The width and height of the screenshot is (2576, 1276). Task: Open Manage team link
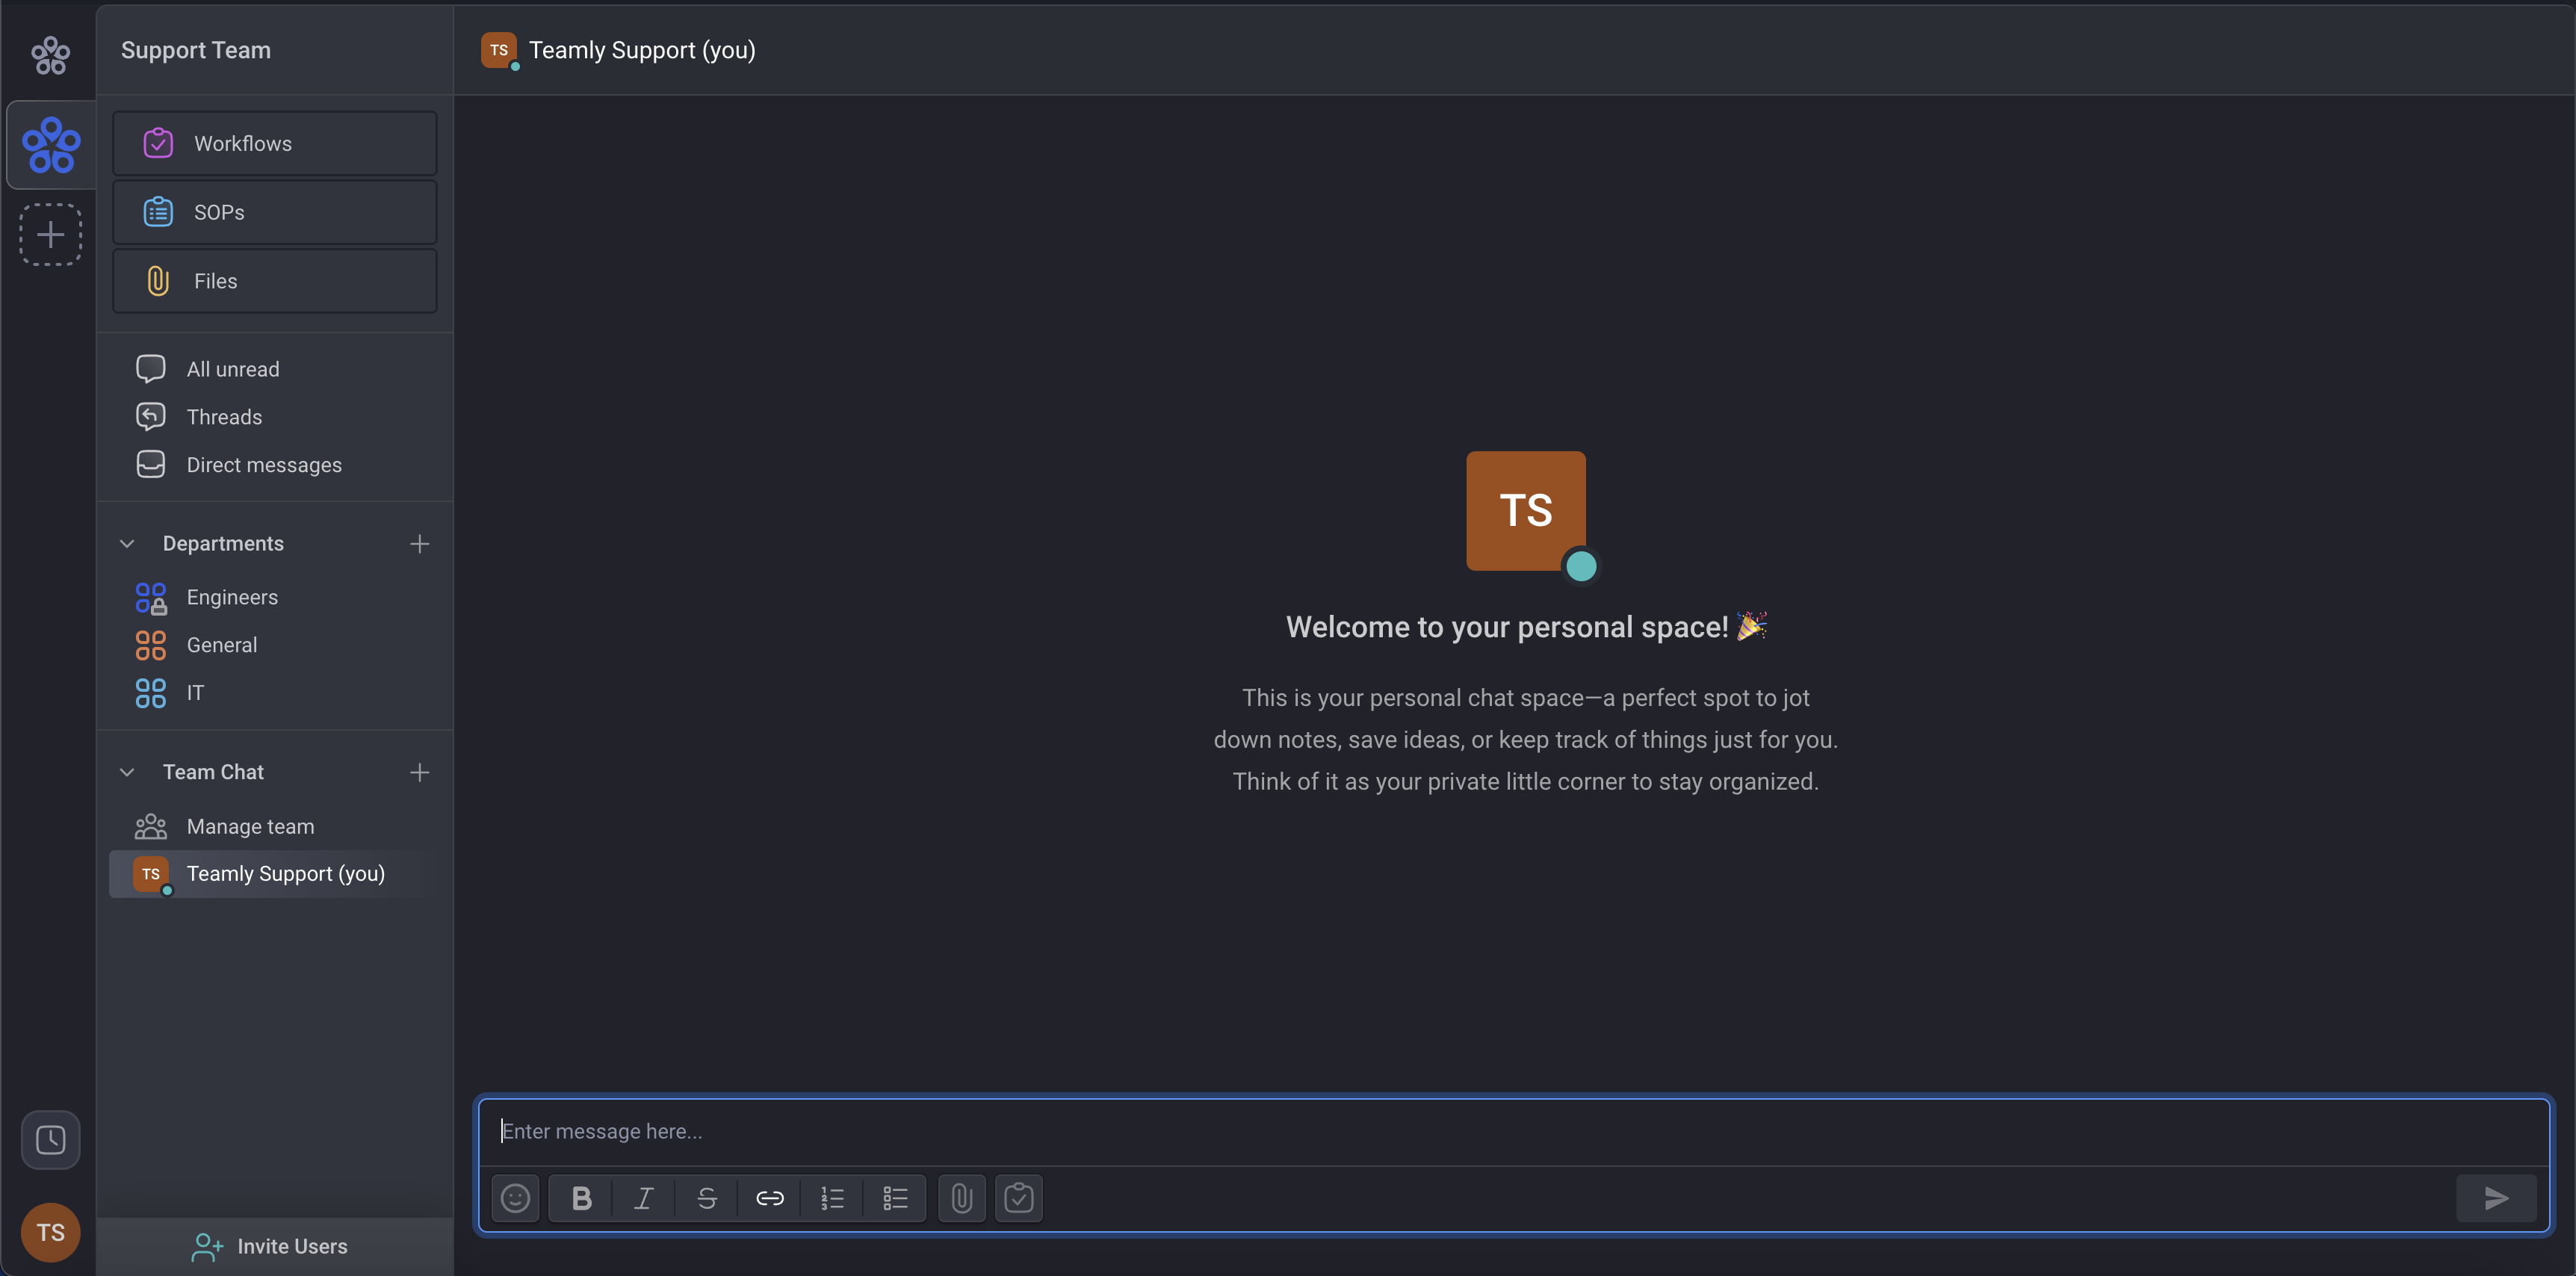click(250, 827)
